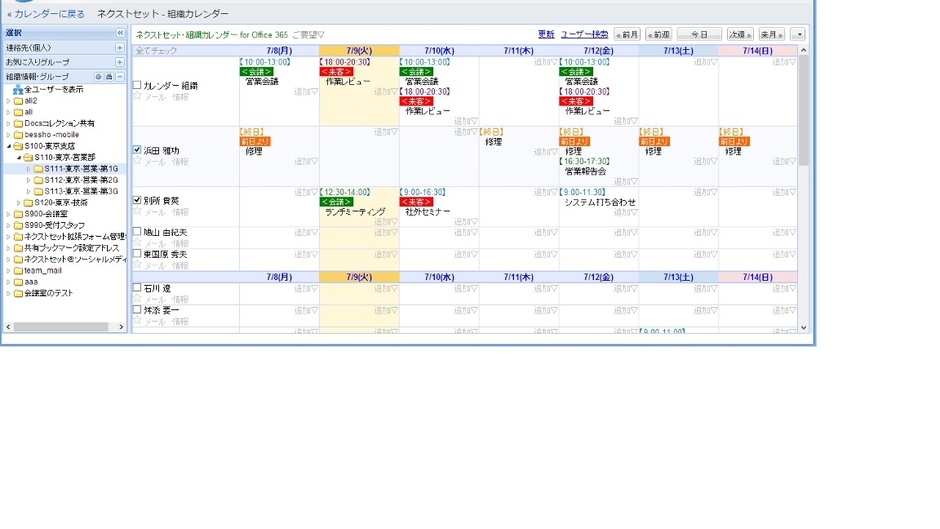Screen dimensions: 940x529
Task: Click the plus icon beside 連絡先(個人)
Action: [x=120, y=48]
